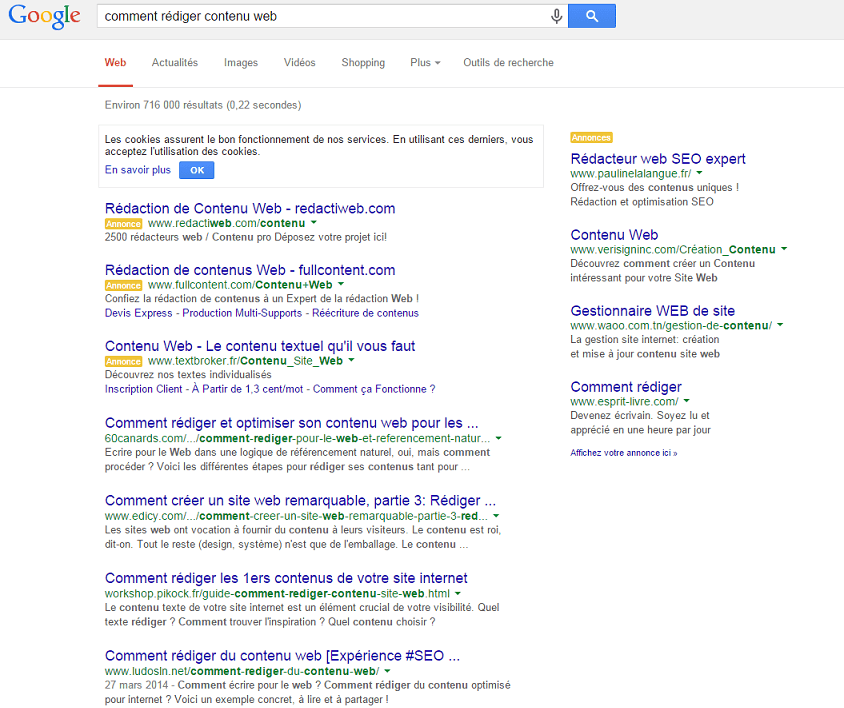844x708 pixels.
Task: Open Rédaction de contenus Web fullcontent.com result
Action: pos(250,270)
